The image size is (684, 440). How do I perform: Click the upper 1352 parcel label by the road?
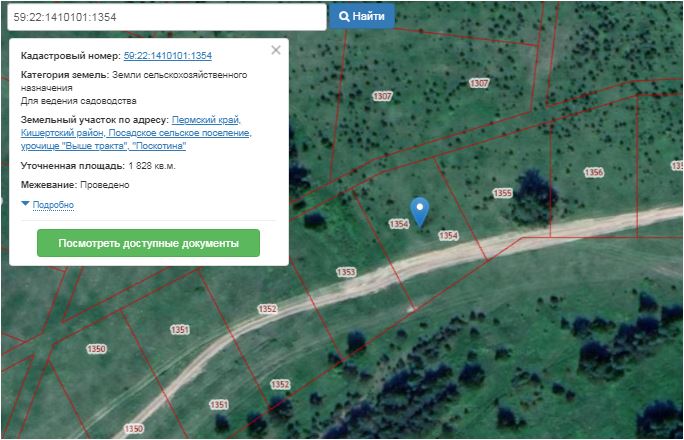tap(267, 309)
